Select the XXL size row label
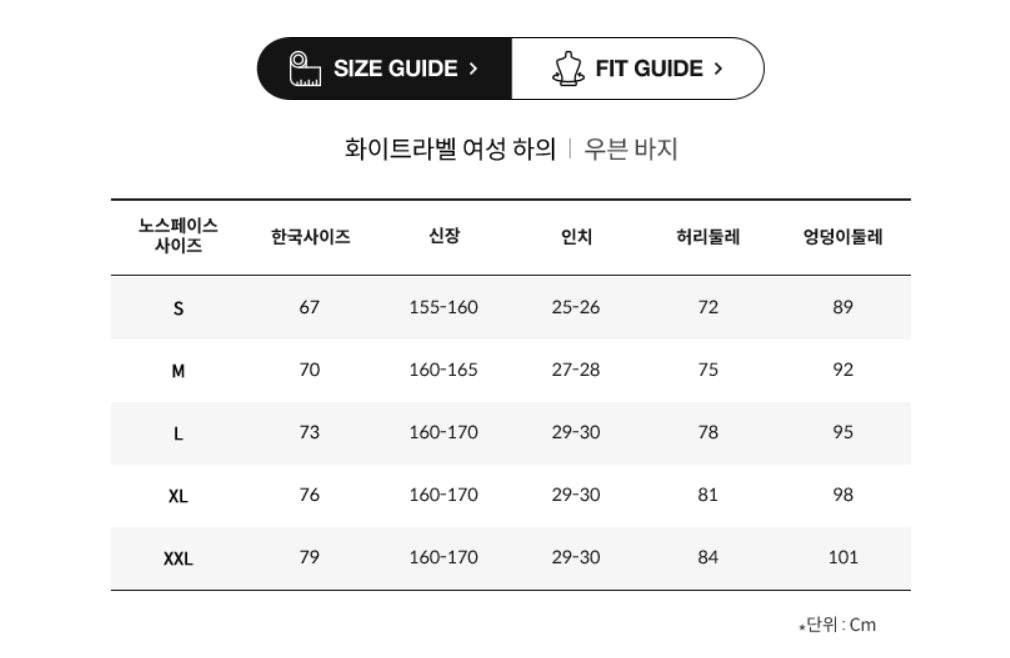 tap(178, 559)
